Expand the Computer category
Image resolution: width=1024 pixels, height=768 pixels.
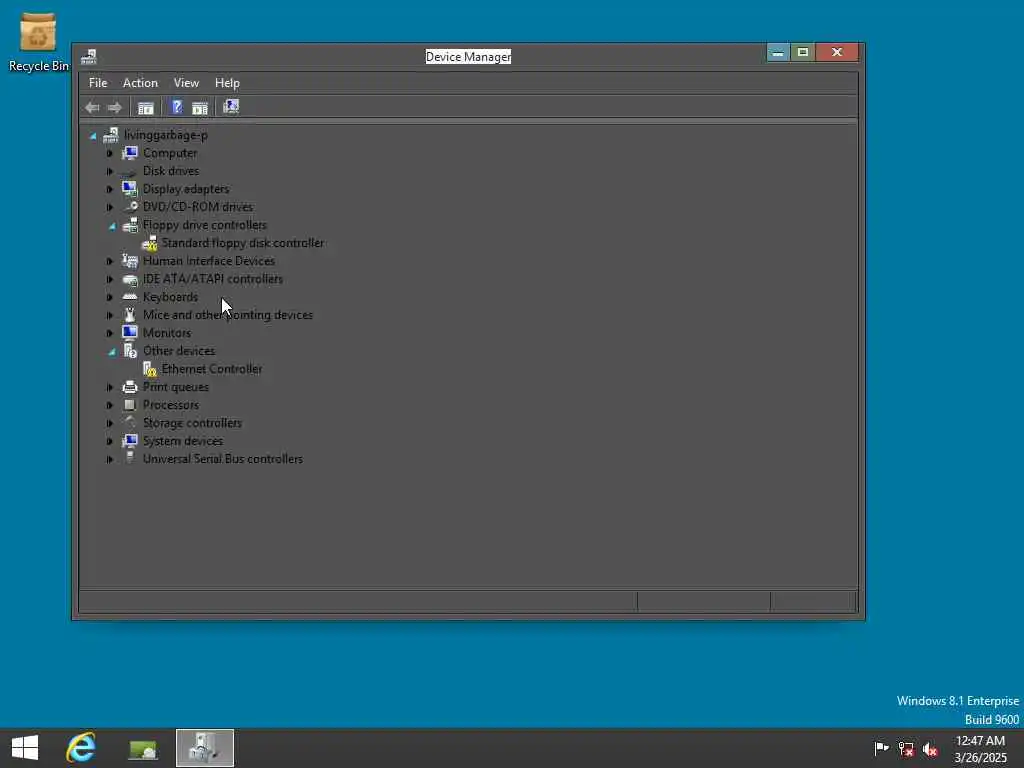110,153
